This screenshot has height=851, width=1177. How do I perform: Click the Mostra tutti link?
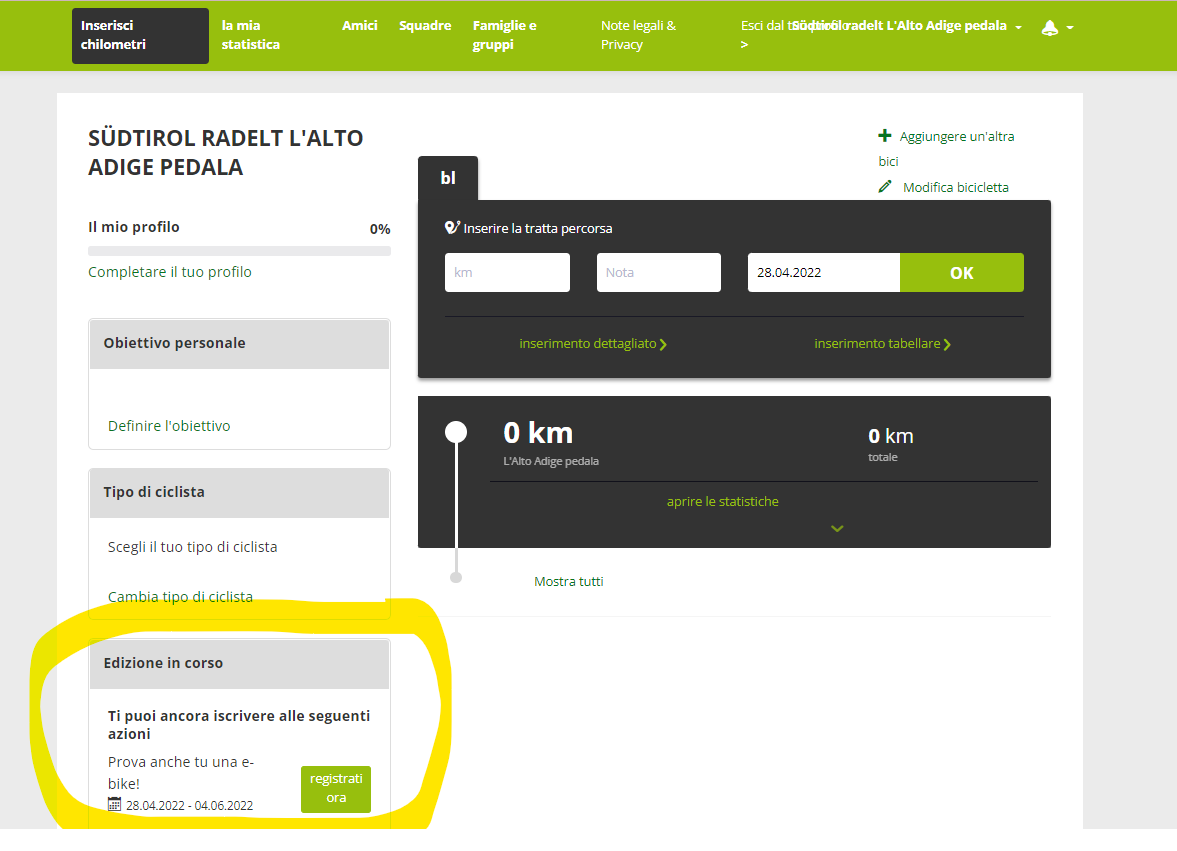(x=568, y=582)
